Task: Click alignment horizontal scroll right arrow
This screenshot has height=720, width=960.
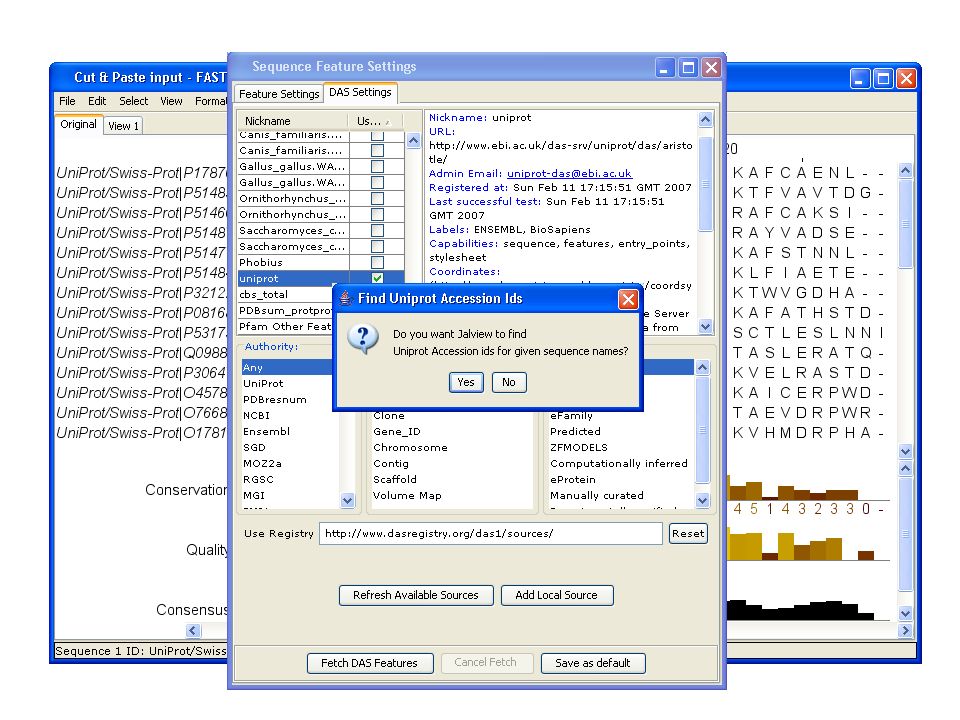Action: [x=906, y=630]
